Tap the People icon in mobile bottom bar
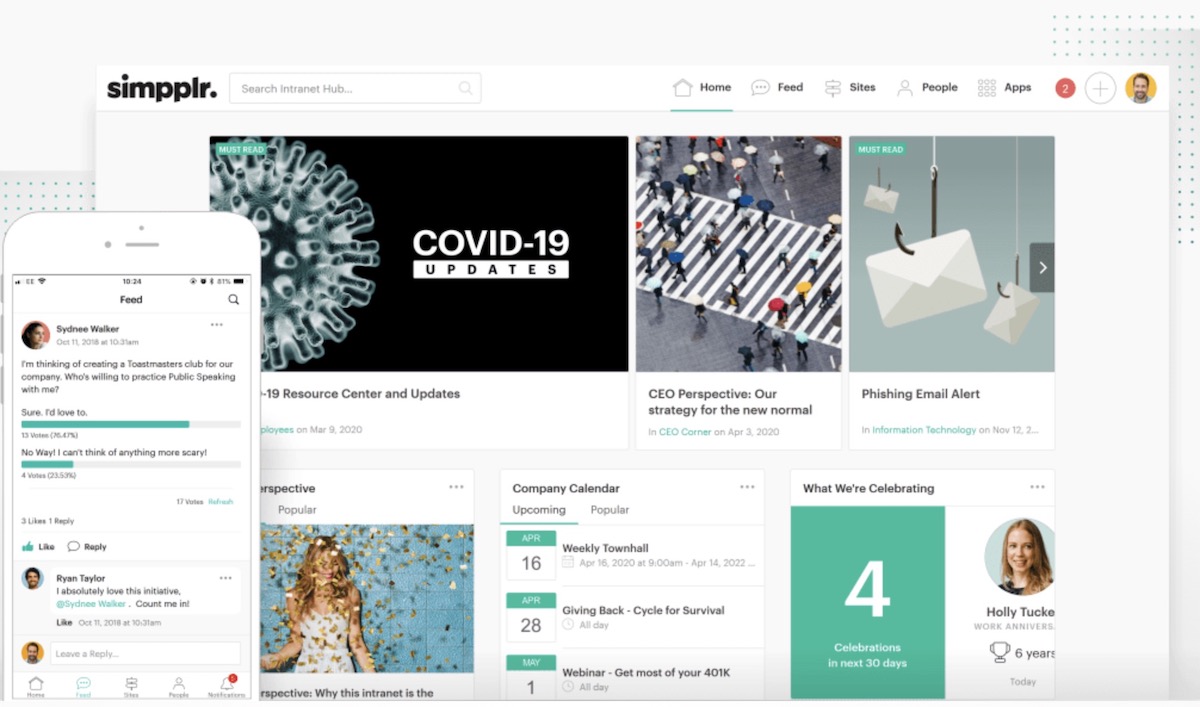 click(x=179, y=686)
